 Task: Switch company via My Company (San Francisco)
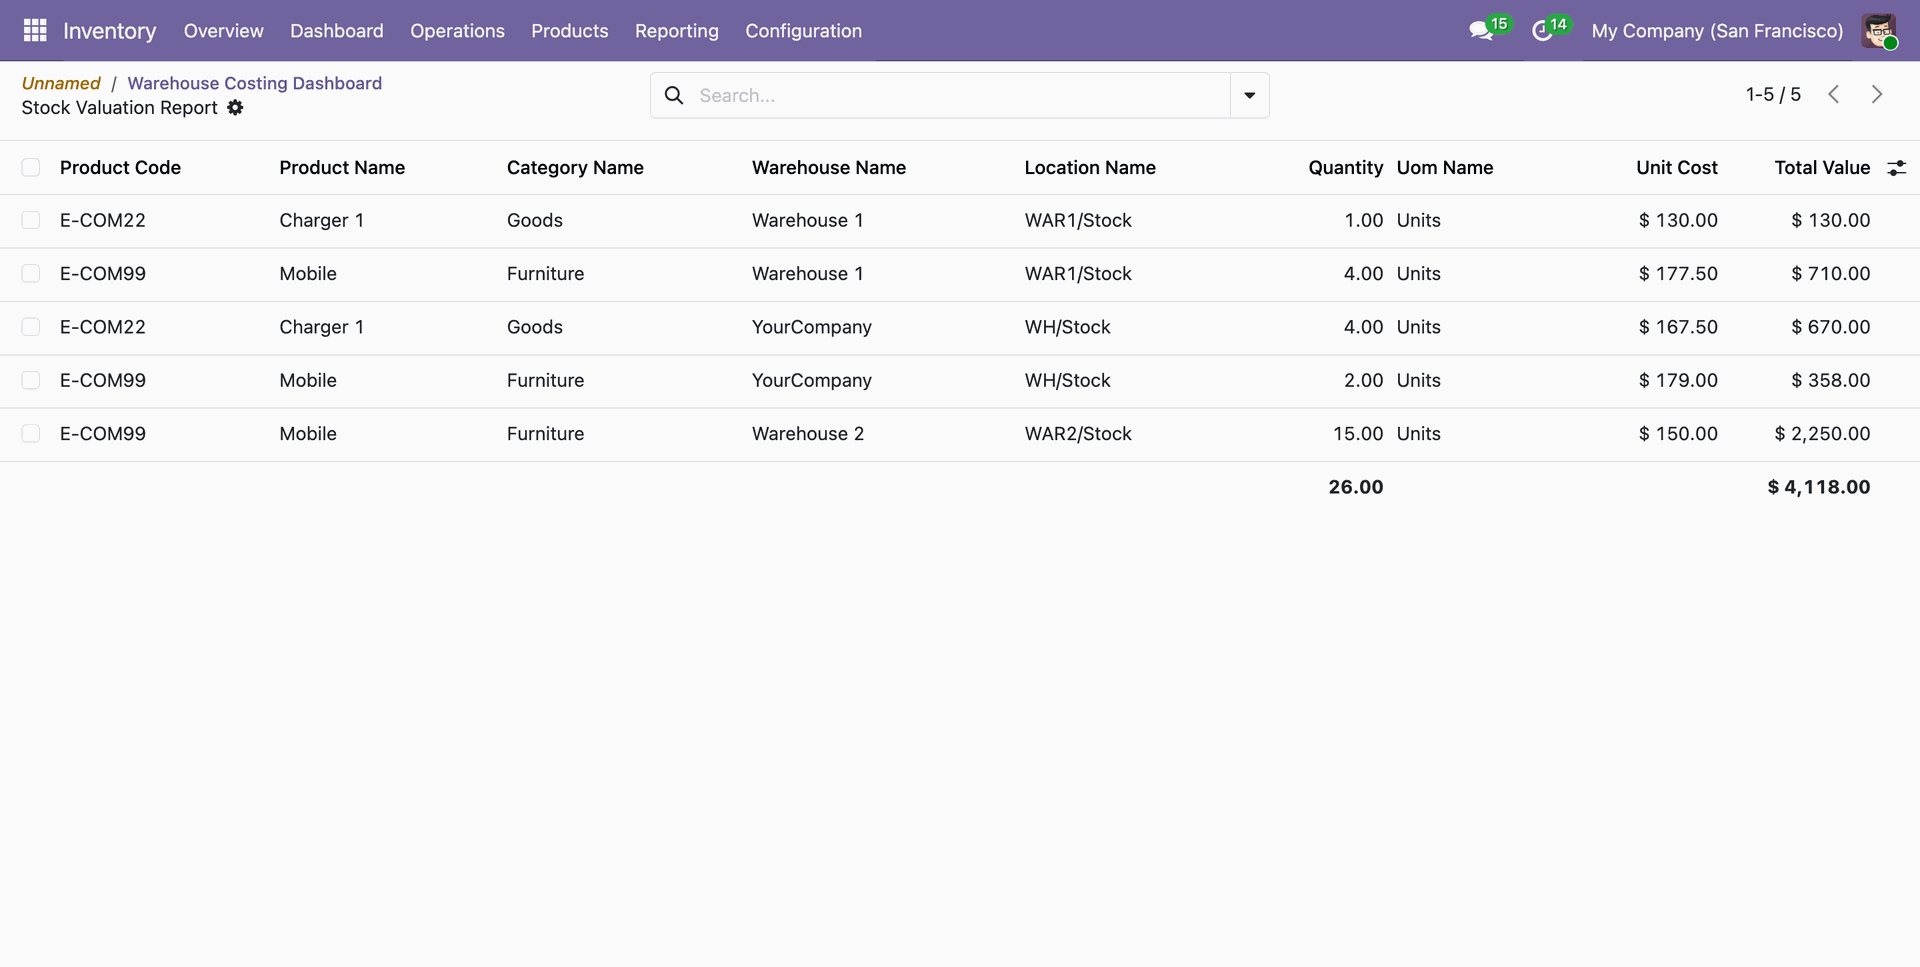[1717, 31]
